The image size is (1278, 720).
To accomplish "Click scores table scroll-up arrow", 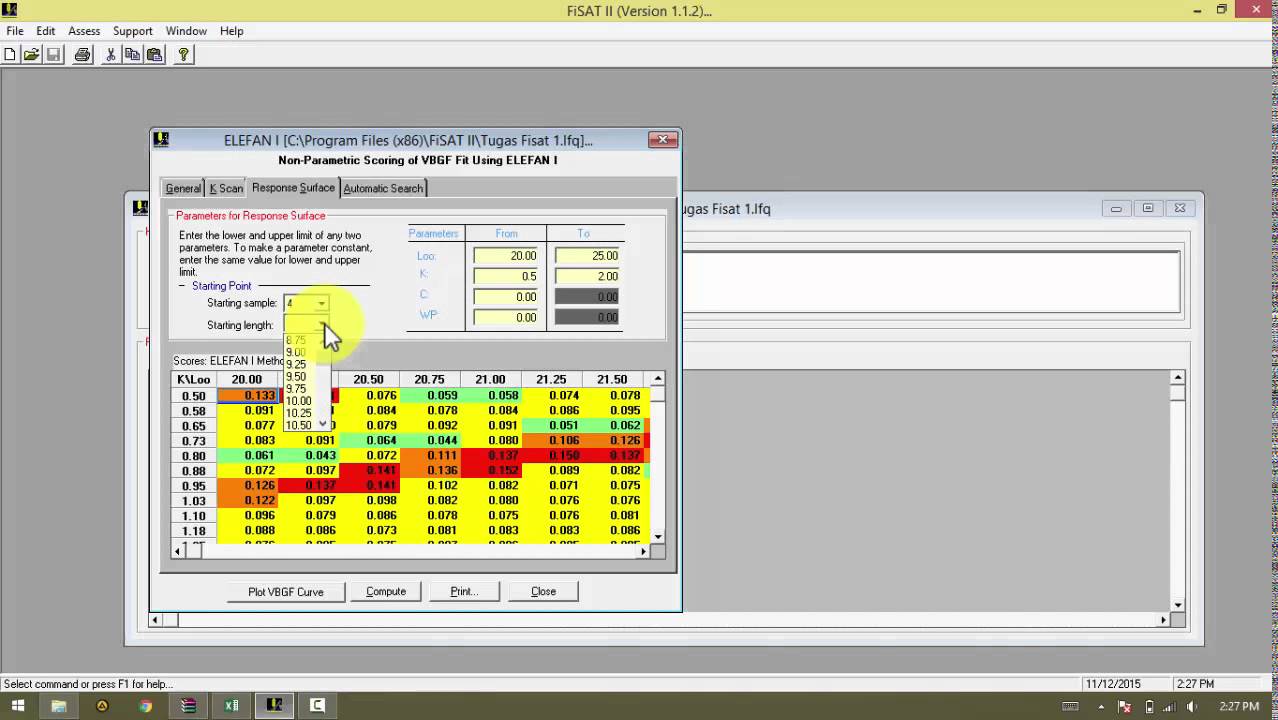I will pos(657,379).
